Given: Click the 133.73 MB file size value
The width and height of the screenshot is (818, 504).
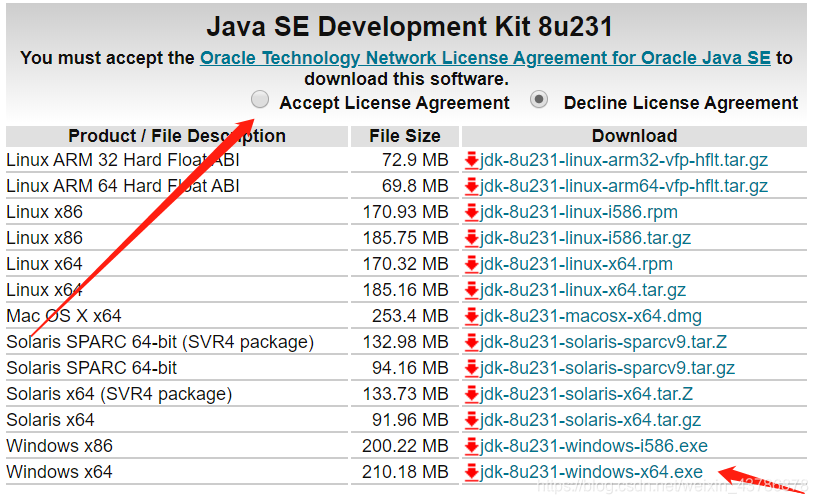Looking at the screenshot, I should [x=405, y=394].
